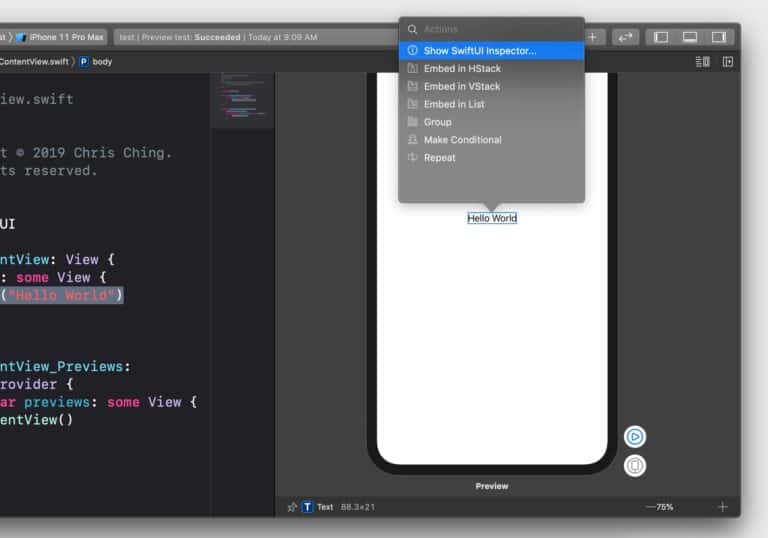The width and height of the screenshot is (768, 538).
Task: Click the P property icon in jump bar
Action: pos(84,62)
